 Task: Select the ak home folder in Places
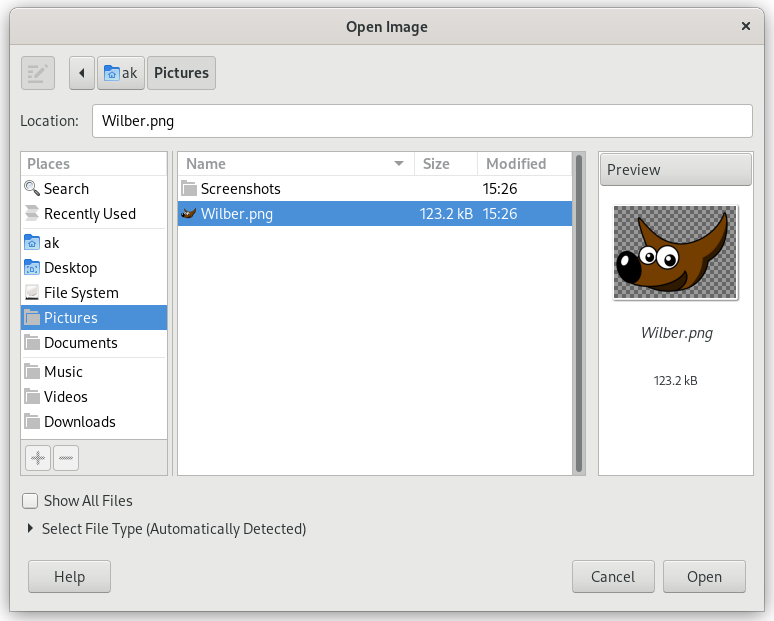94,243
